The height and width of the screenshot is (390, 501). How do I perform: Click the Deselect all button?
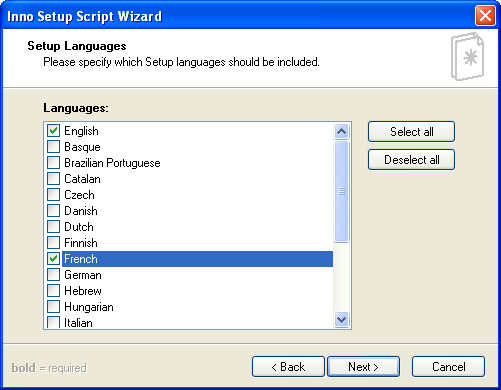pos(411,160)
